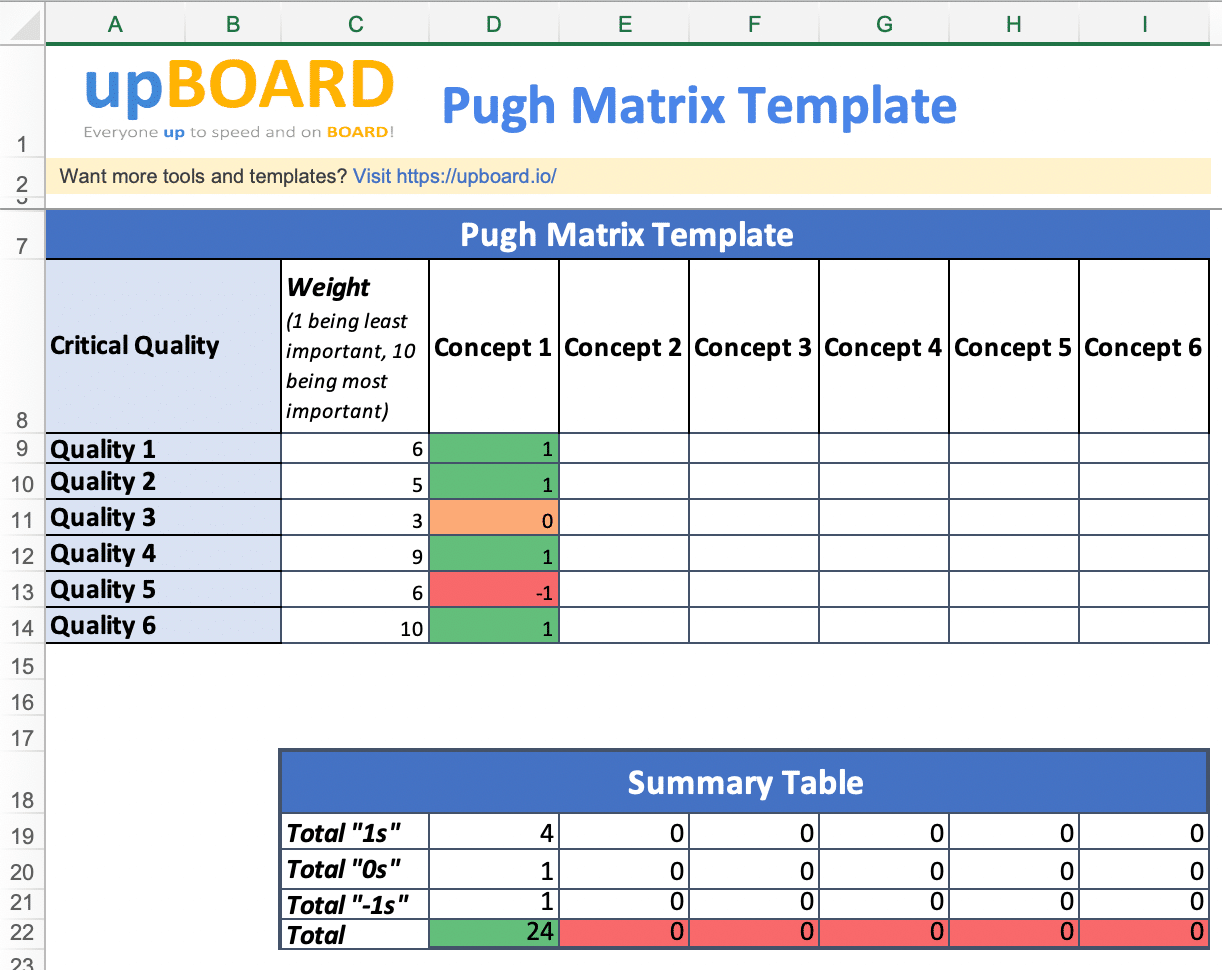Select the Quality 6 label cell
The image size is (1222, 970).
[164, 625]
